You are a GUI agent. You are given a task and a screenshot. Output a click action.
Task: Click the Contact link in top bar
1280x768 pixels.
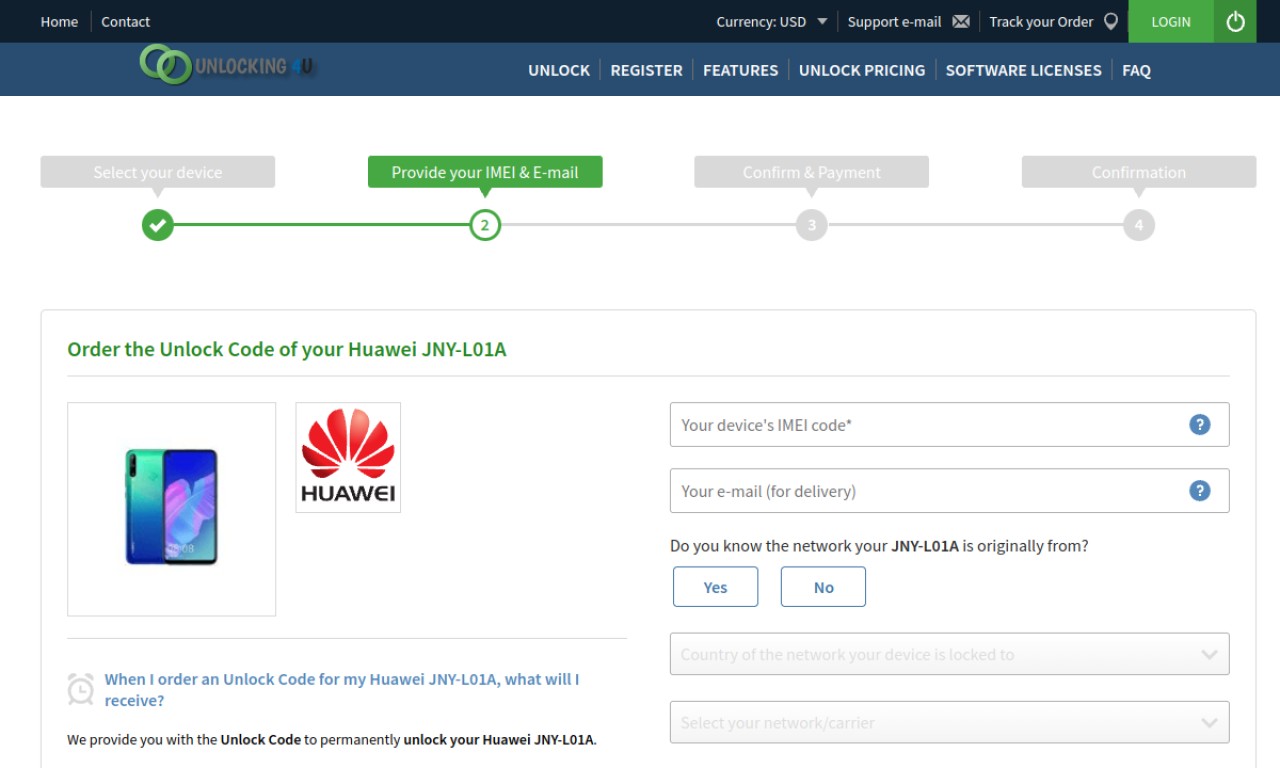tap(125, 21)
